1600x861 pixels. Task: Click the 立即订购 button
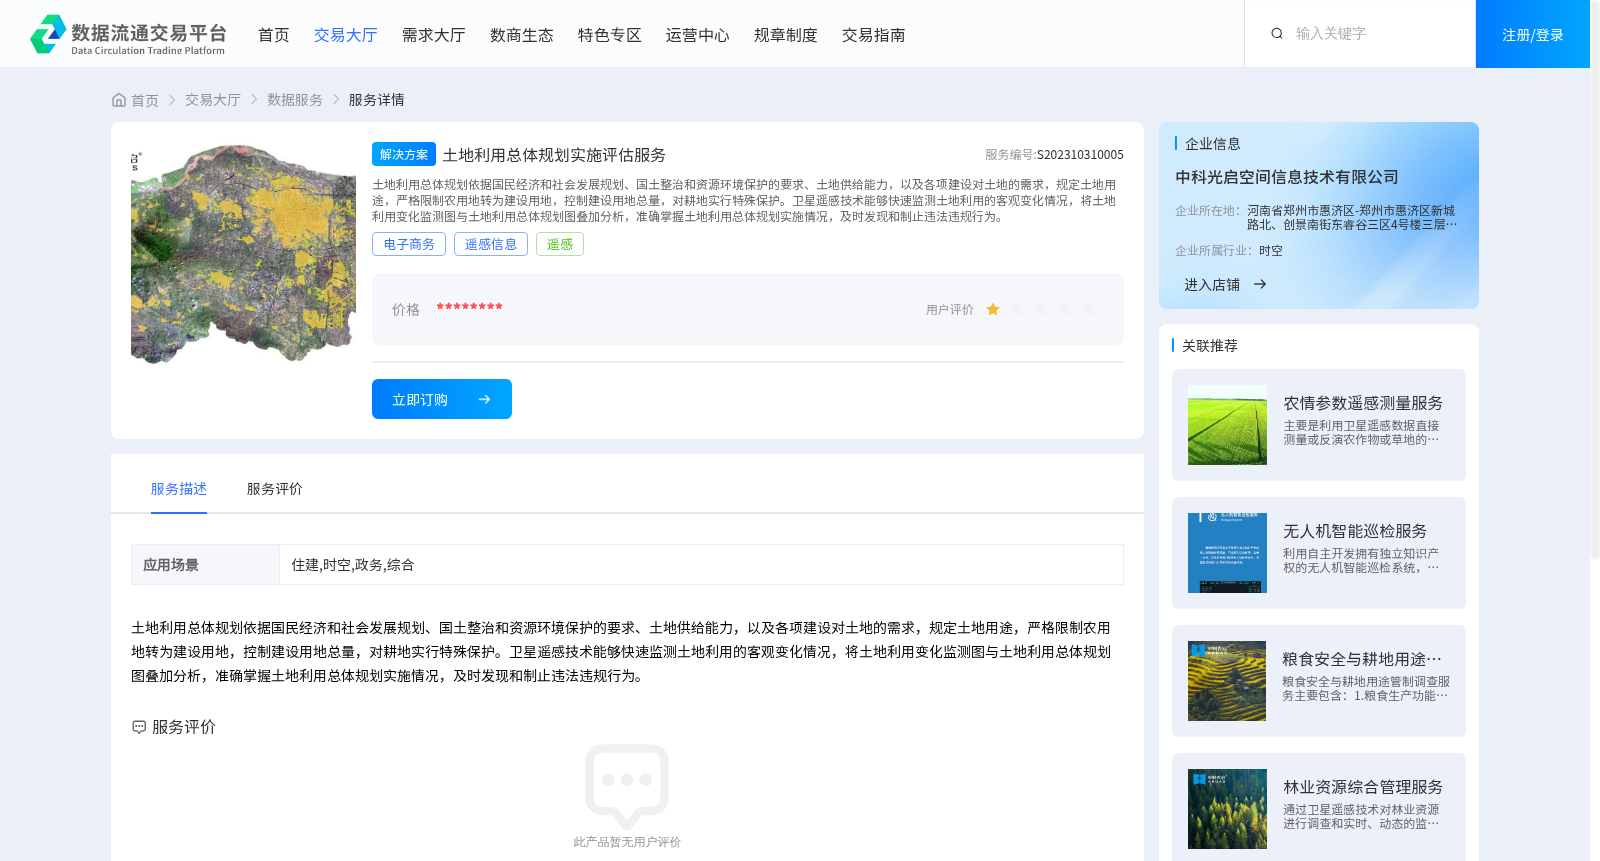click(442, 399)
